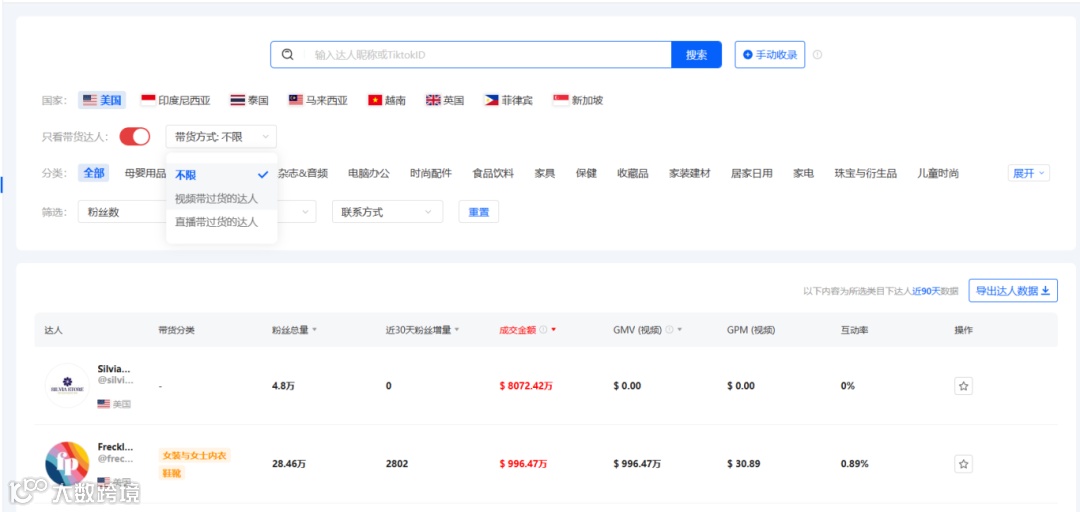Click the info icon beside 手动收录
This screenshot has height=512, width=1080.
click(x=818, y=54)
